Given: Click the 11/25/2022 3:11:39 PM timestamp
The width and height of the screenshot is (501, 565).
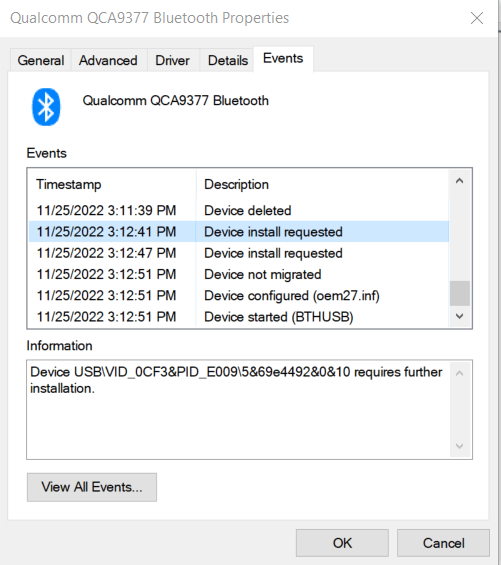Looking at the screenshot, I should (106, 210).
